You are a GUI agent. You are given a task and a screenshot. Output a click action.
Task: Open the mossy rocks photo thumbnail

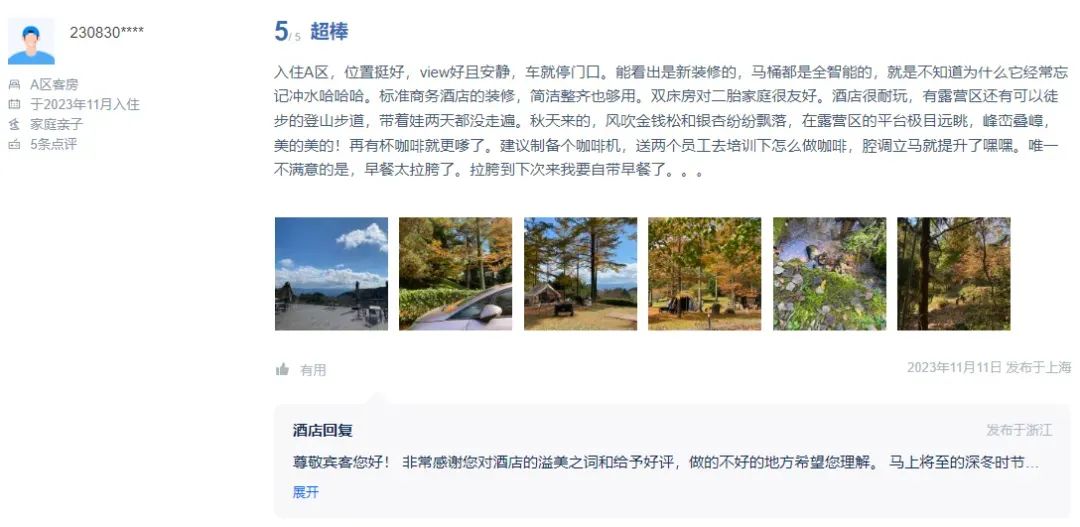pos(829,273)
